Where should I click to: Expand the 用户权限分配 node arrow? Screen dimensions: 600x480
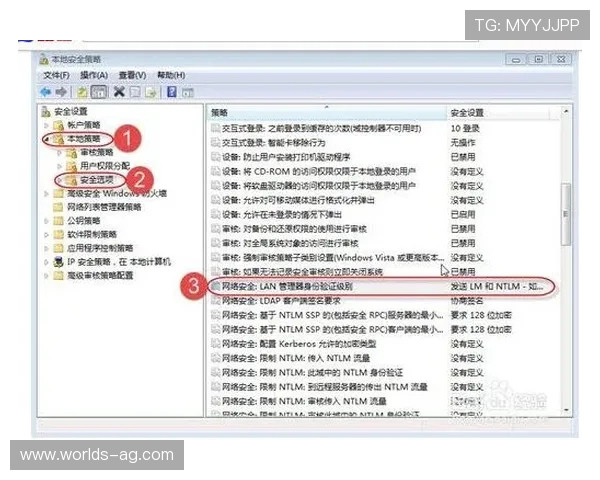pyautogui.click(x=60, y=166)
